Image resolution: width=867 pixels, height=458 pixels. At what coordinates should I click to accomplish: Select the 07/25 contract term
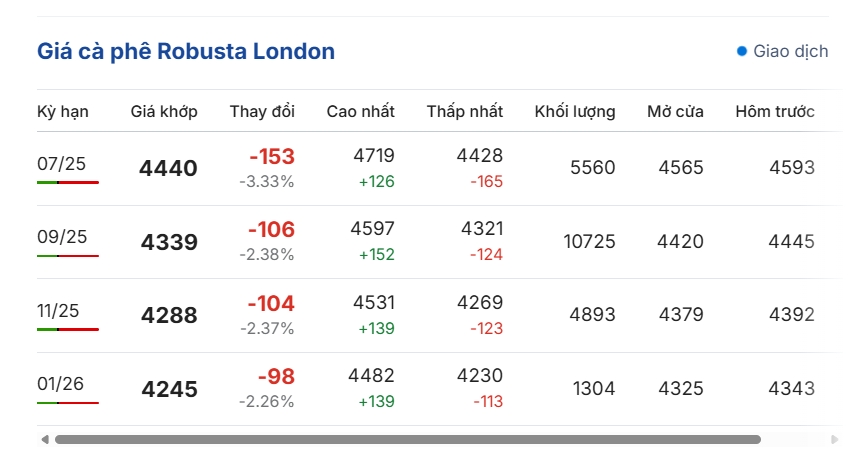[x=61, y=164]
